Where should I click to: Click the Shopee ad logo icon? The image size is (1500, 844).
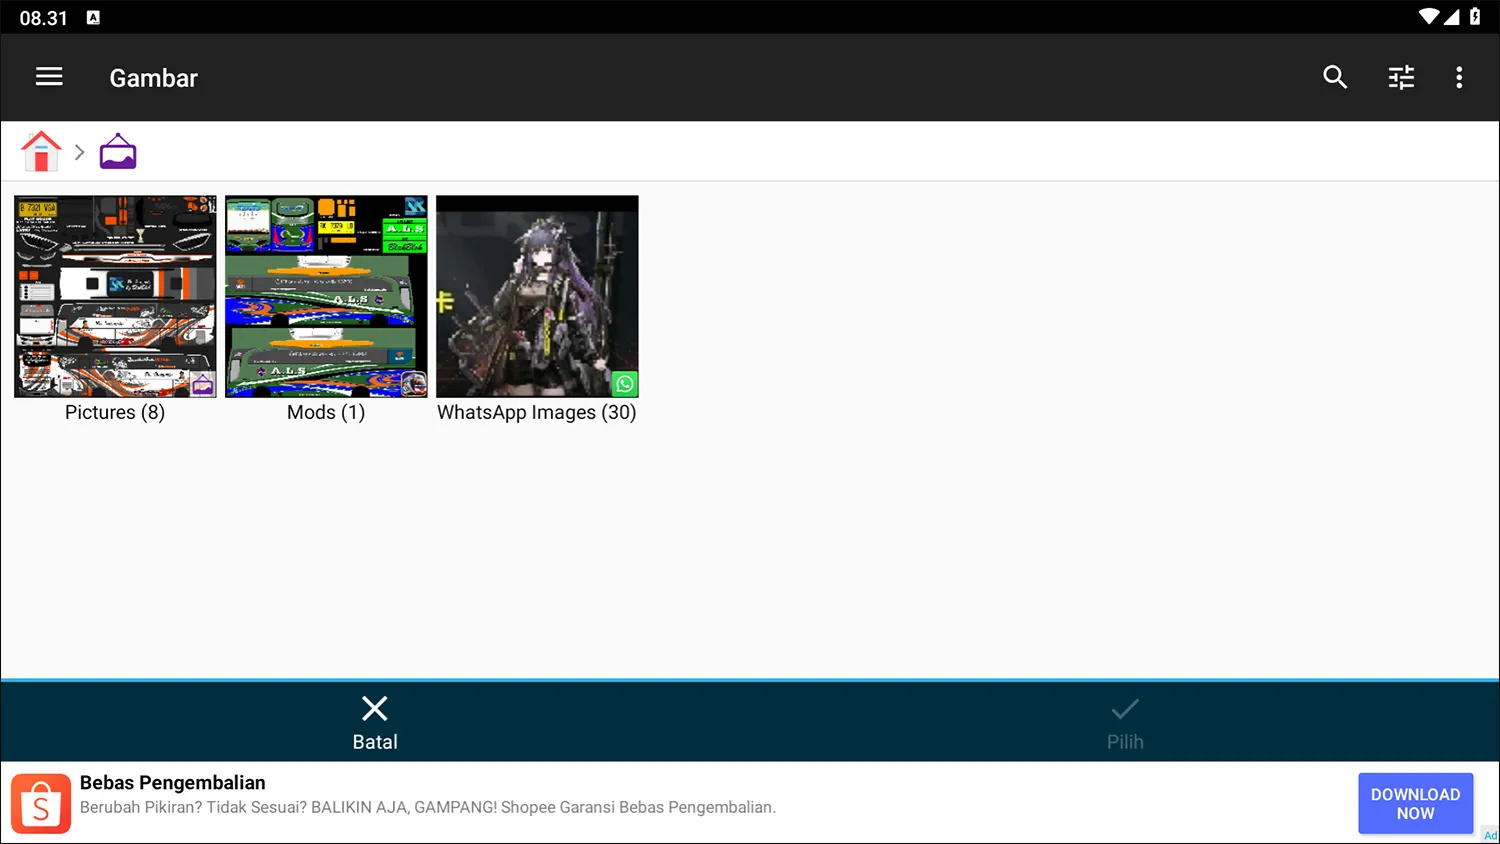click(41, 803)
